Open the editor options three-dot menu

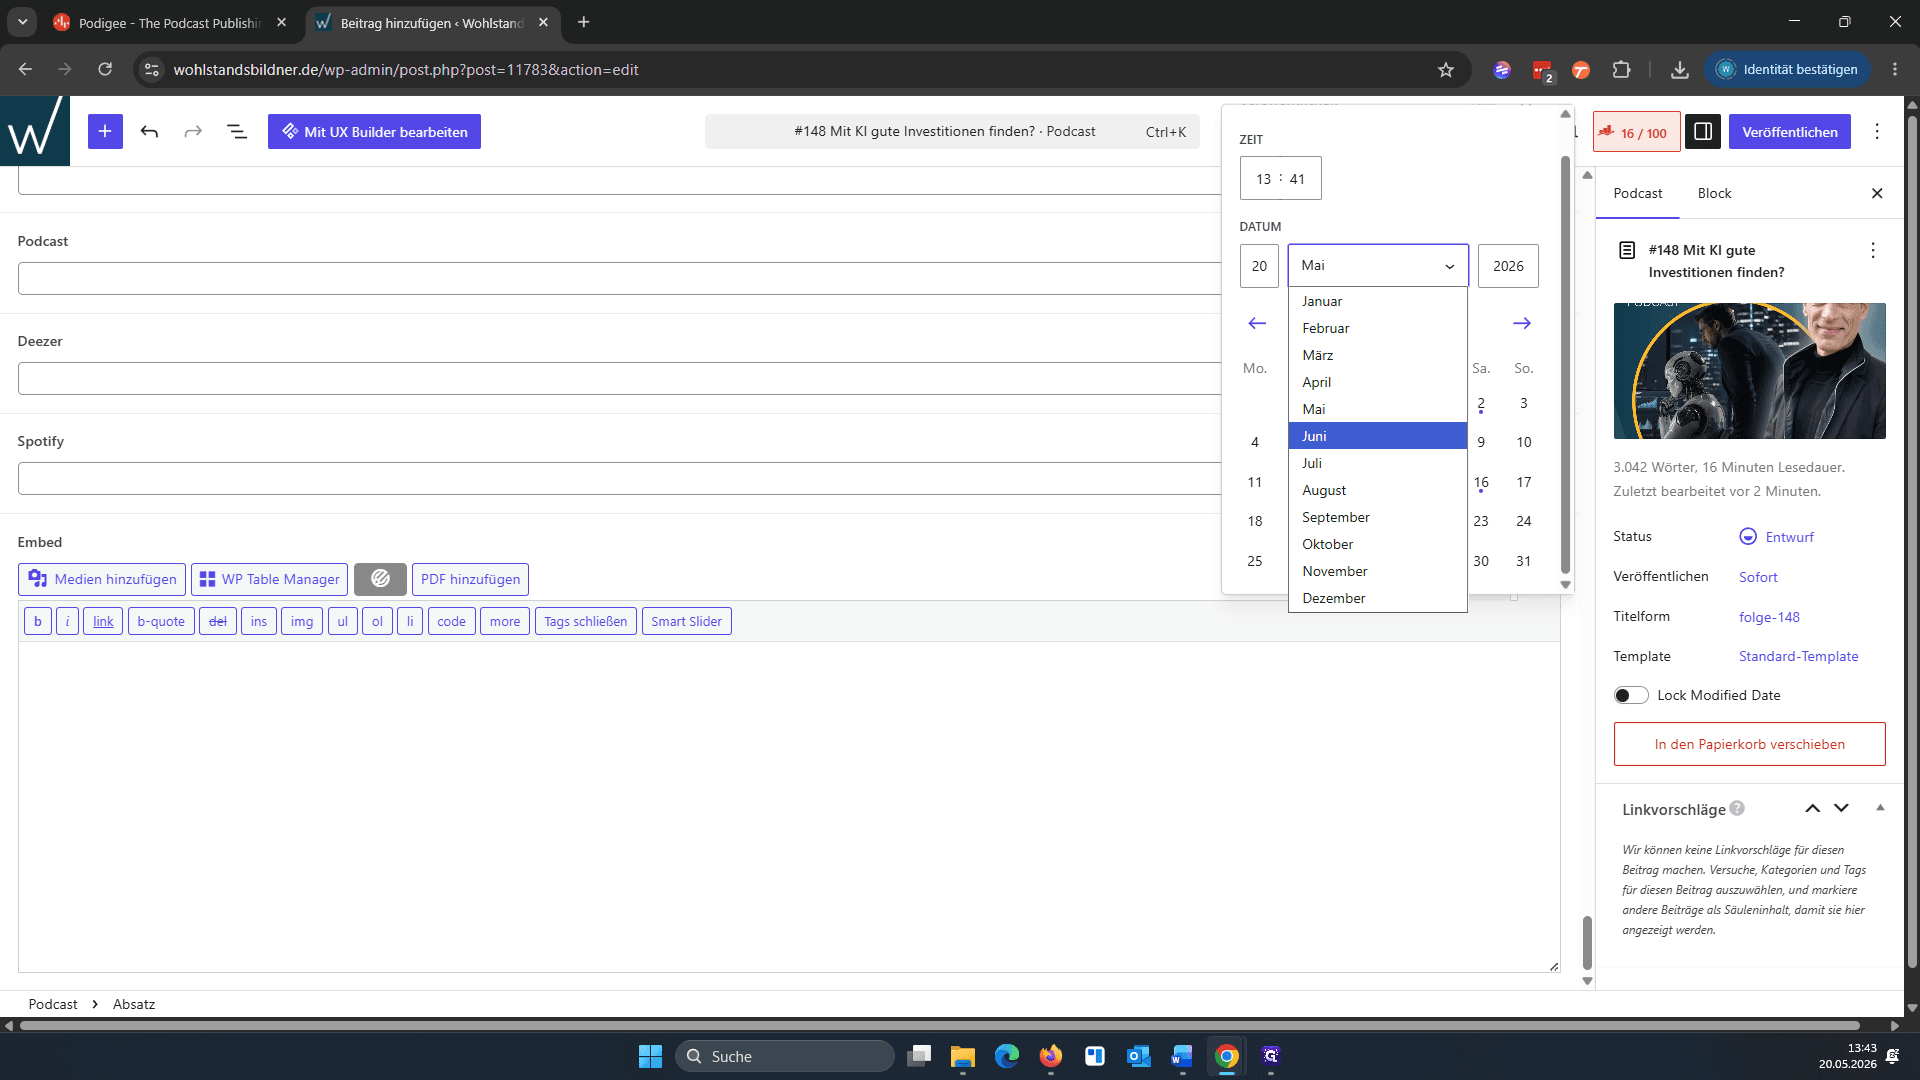pyautogui.click(x=1877, y=131)
